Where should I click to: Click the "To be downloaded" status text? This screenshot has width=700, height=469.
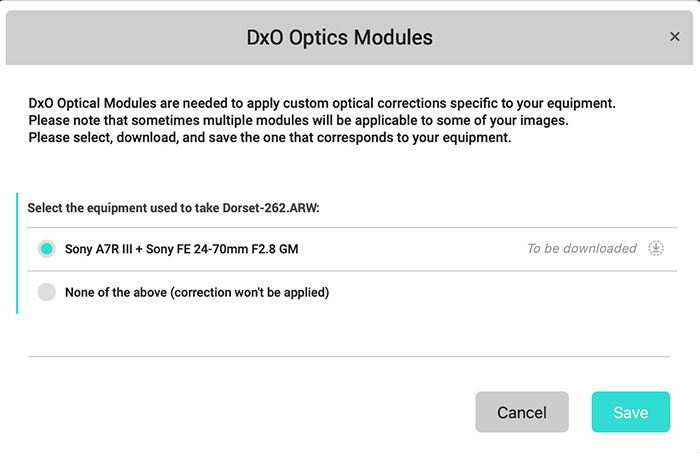[581, 248]
